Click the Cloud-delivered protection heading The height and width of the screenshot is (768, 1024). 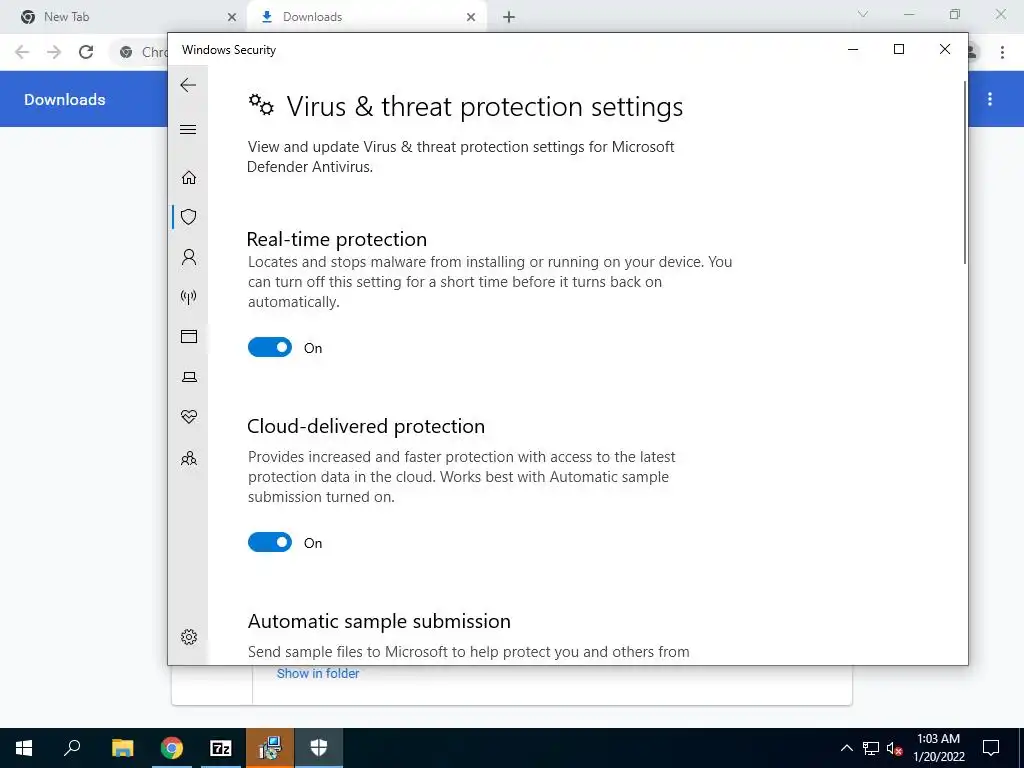tap(366, 426)
